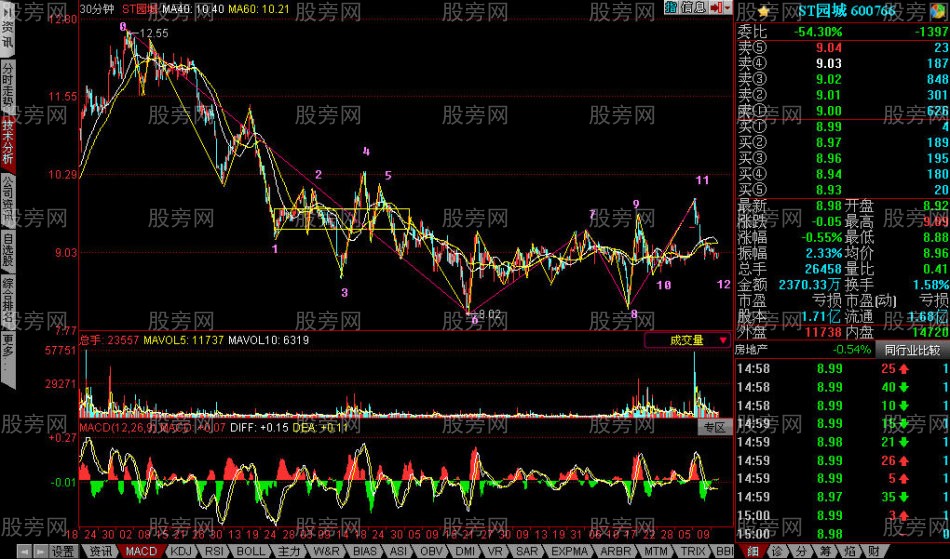950x559 pixels.
Task: Click the 买⑤ price 8.93
Action: tap(828, 190)
